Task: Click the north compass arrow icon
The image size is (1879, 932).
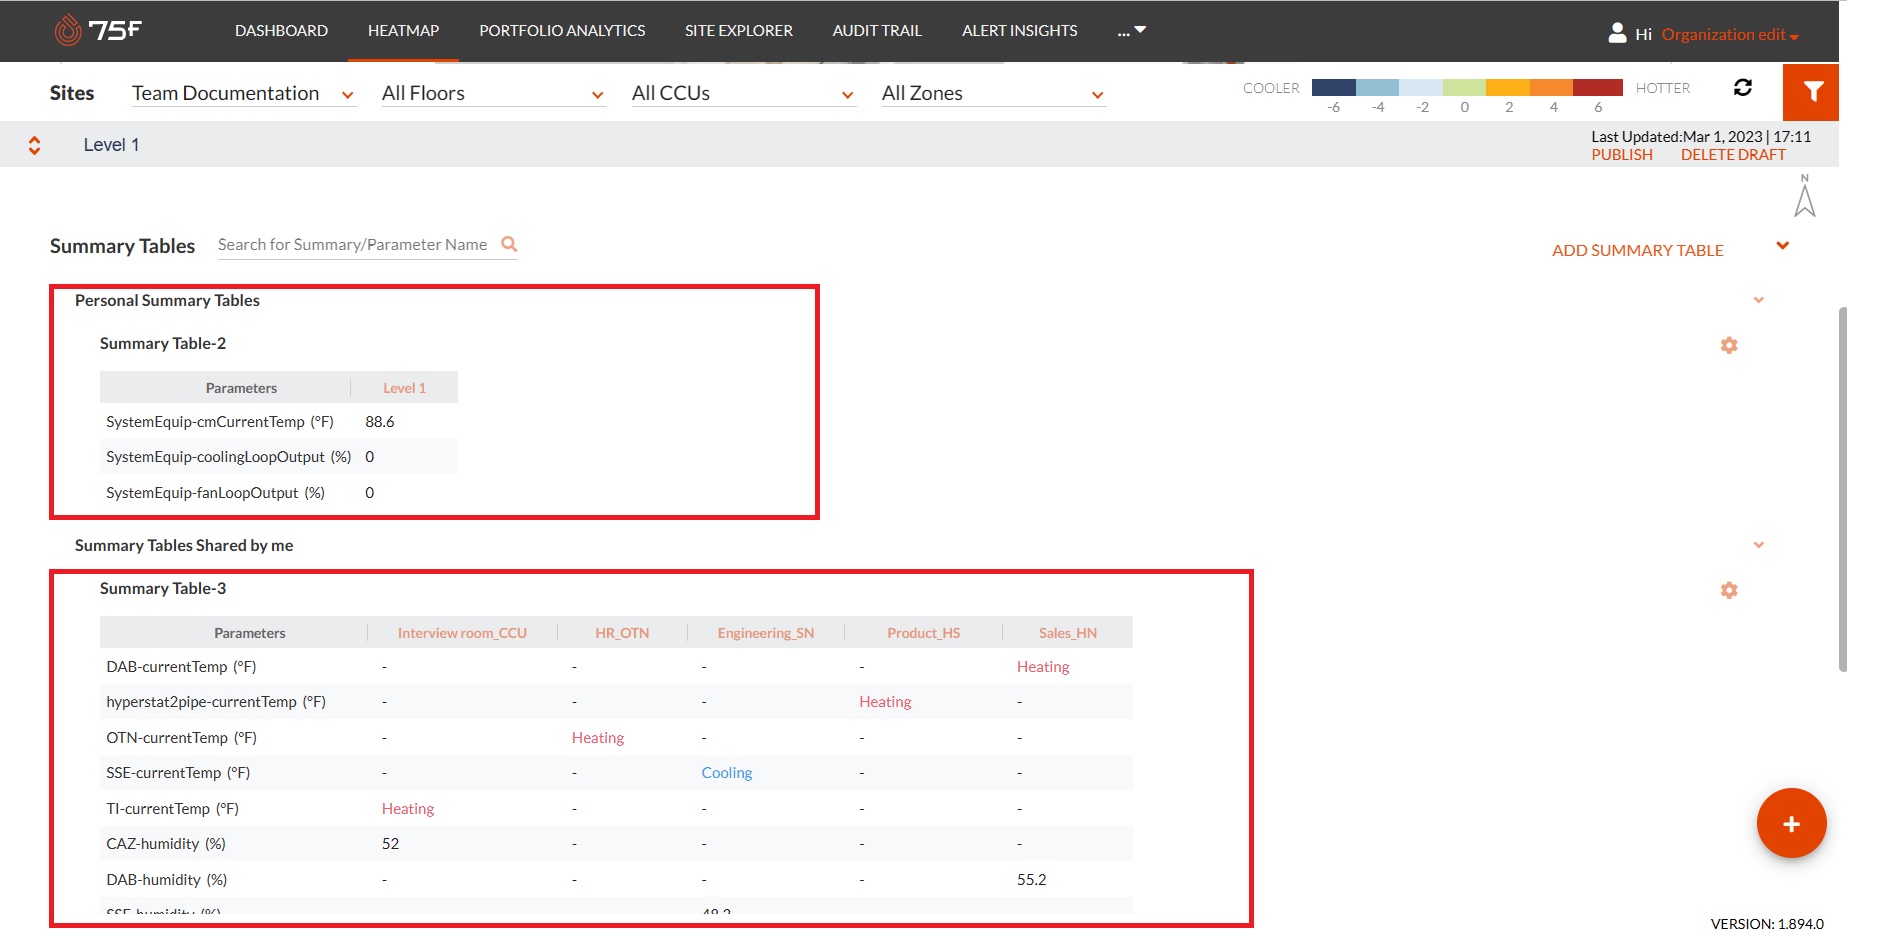Action: point(1804,196)
